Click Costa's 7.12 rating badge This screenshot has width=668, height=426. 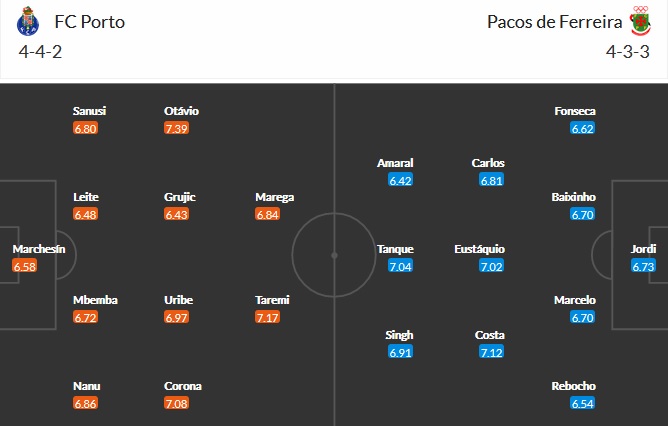[489, 353]
